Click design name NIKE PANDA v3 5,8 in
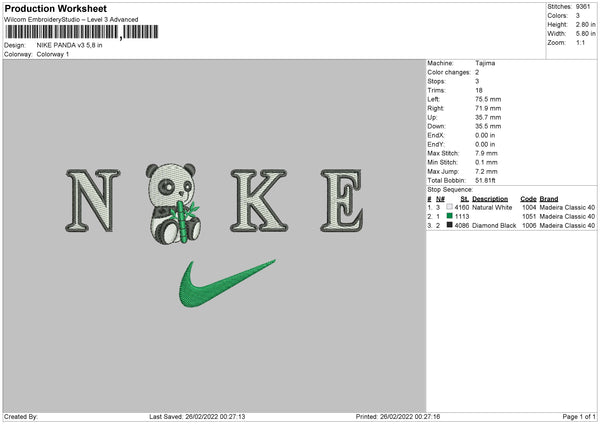The width and height of the screenshot is (600, 424). (x=69, y=45)
